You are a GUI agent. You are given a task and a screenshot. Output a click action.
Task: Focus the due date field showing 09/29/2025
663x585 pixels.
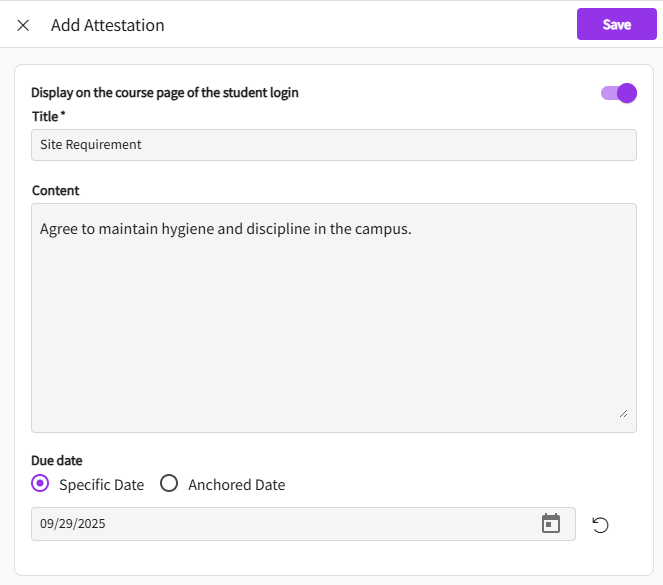(280, 524)
